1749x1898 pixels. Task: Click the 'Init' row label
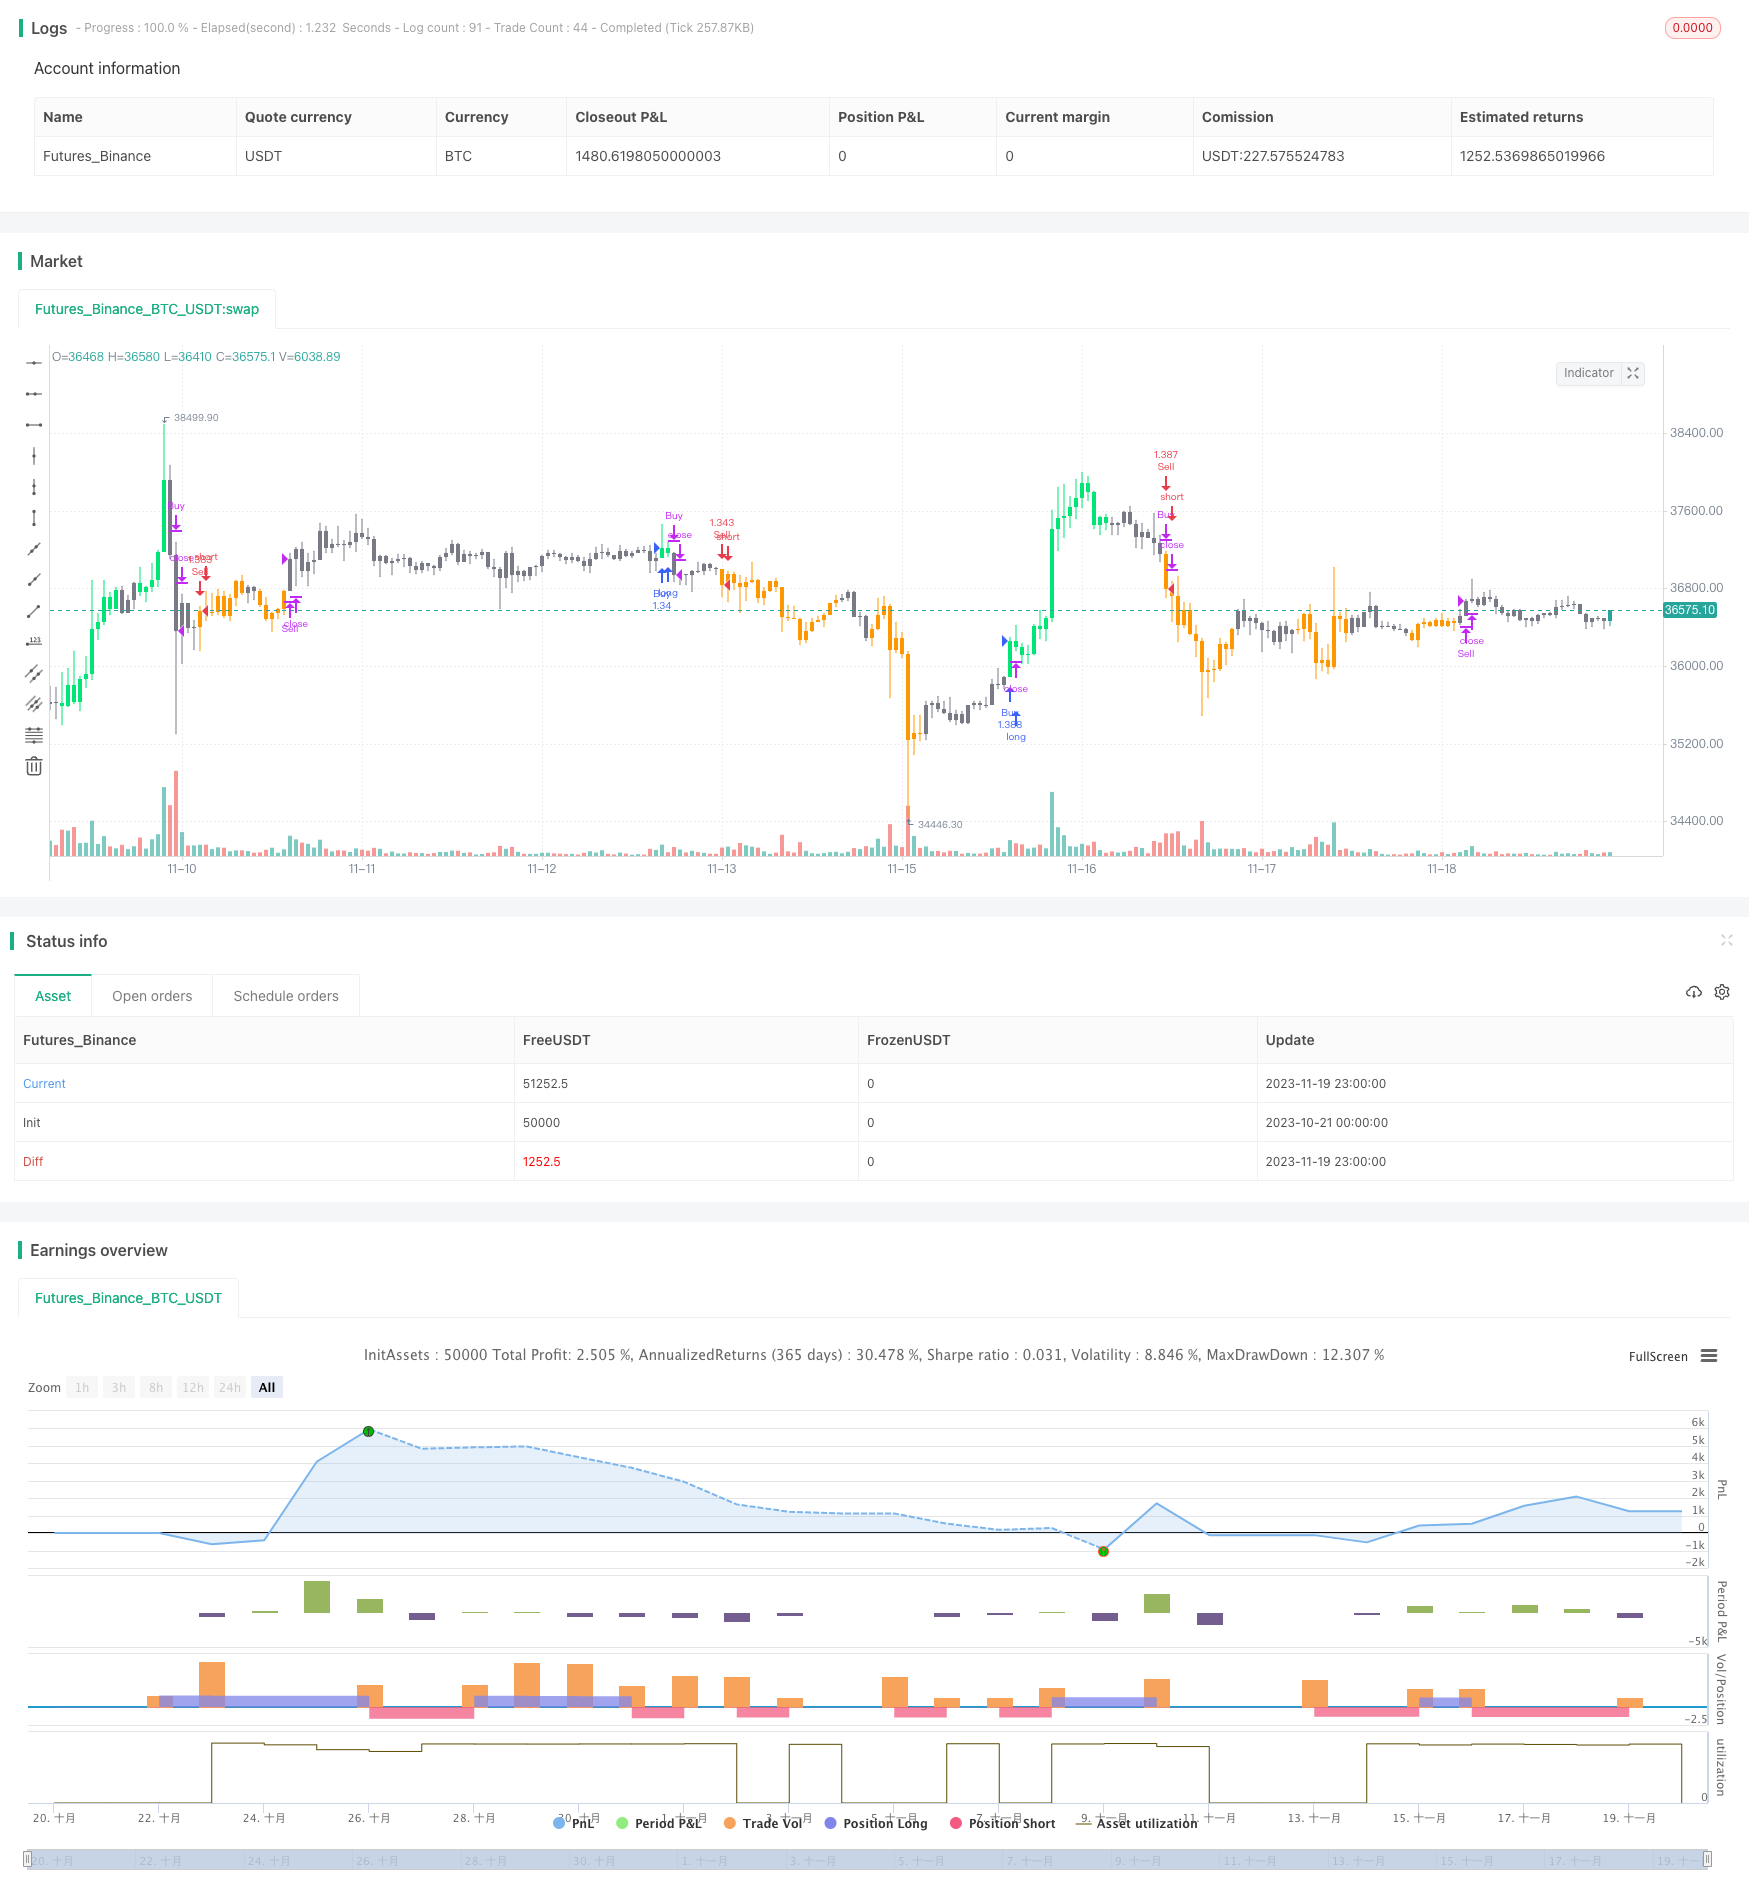[32, 1122]
